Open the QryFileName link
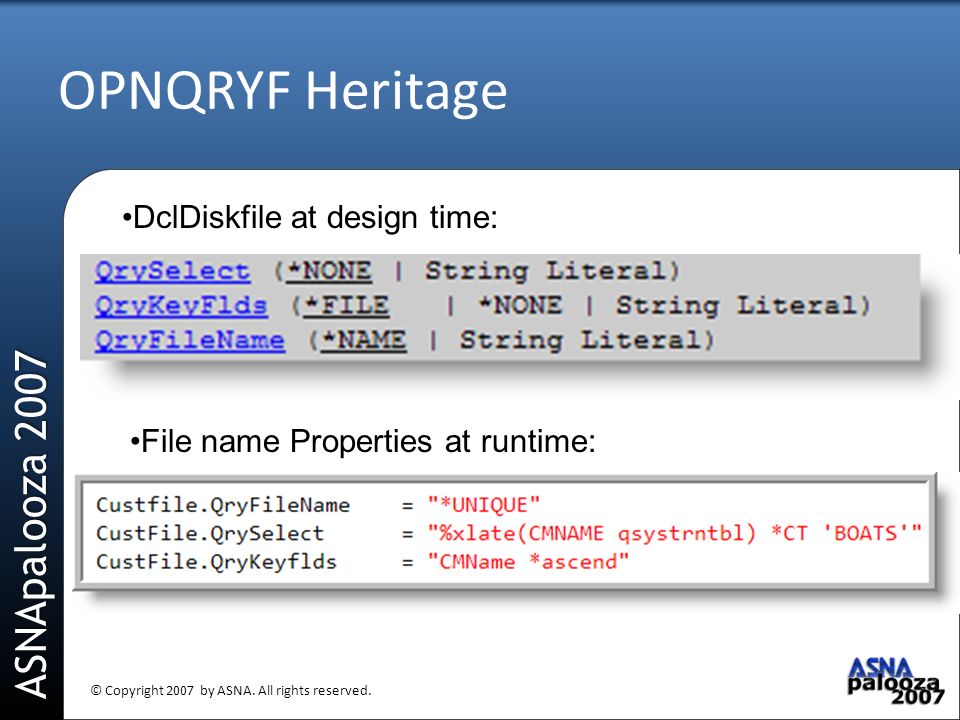960x720 pixels. (190, 340)
